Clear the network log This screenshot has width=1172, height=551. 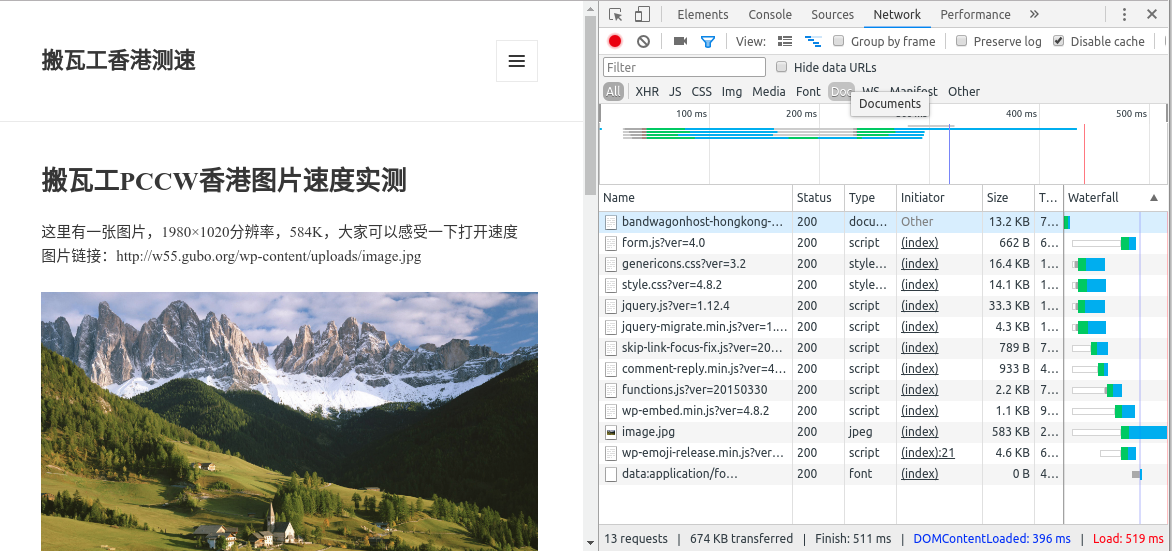tap(643, 41)
